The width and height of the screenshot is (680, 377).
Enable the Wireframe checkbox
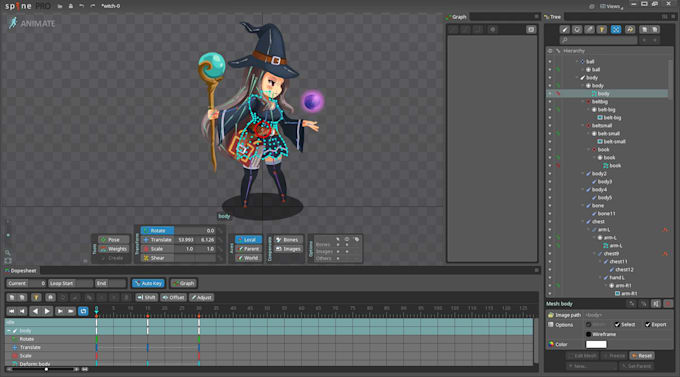588,334
